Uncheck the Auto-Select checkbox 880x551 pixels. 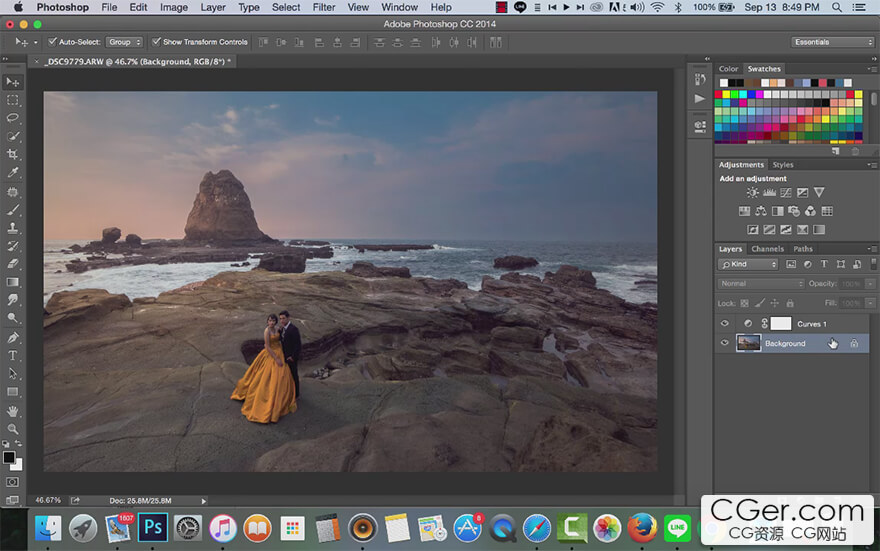(x=53, y=42)
